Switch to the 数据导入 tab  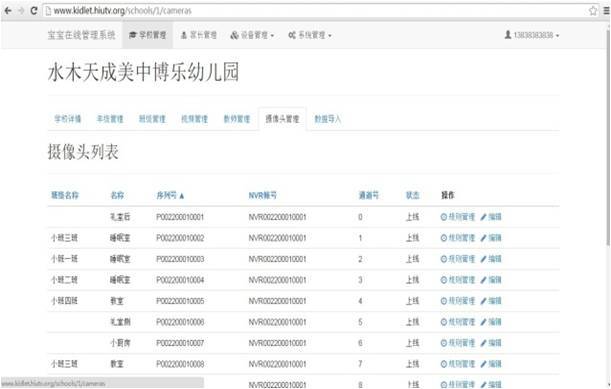[328, 119]
